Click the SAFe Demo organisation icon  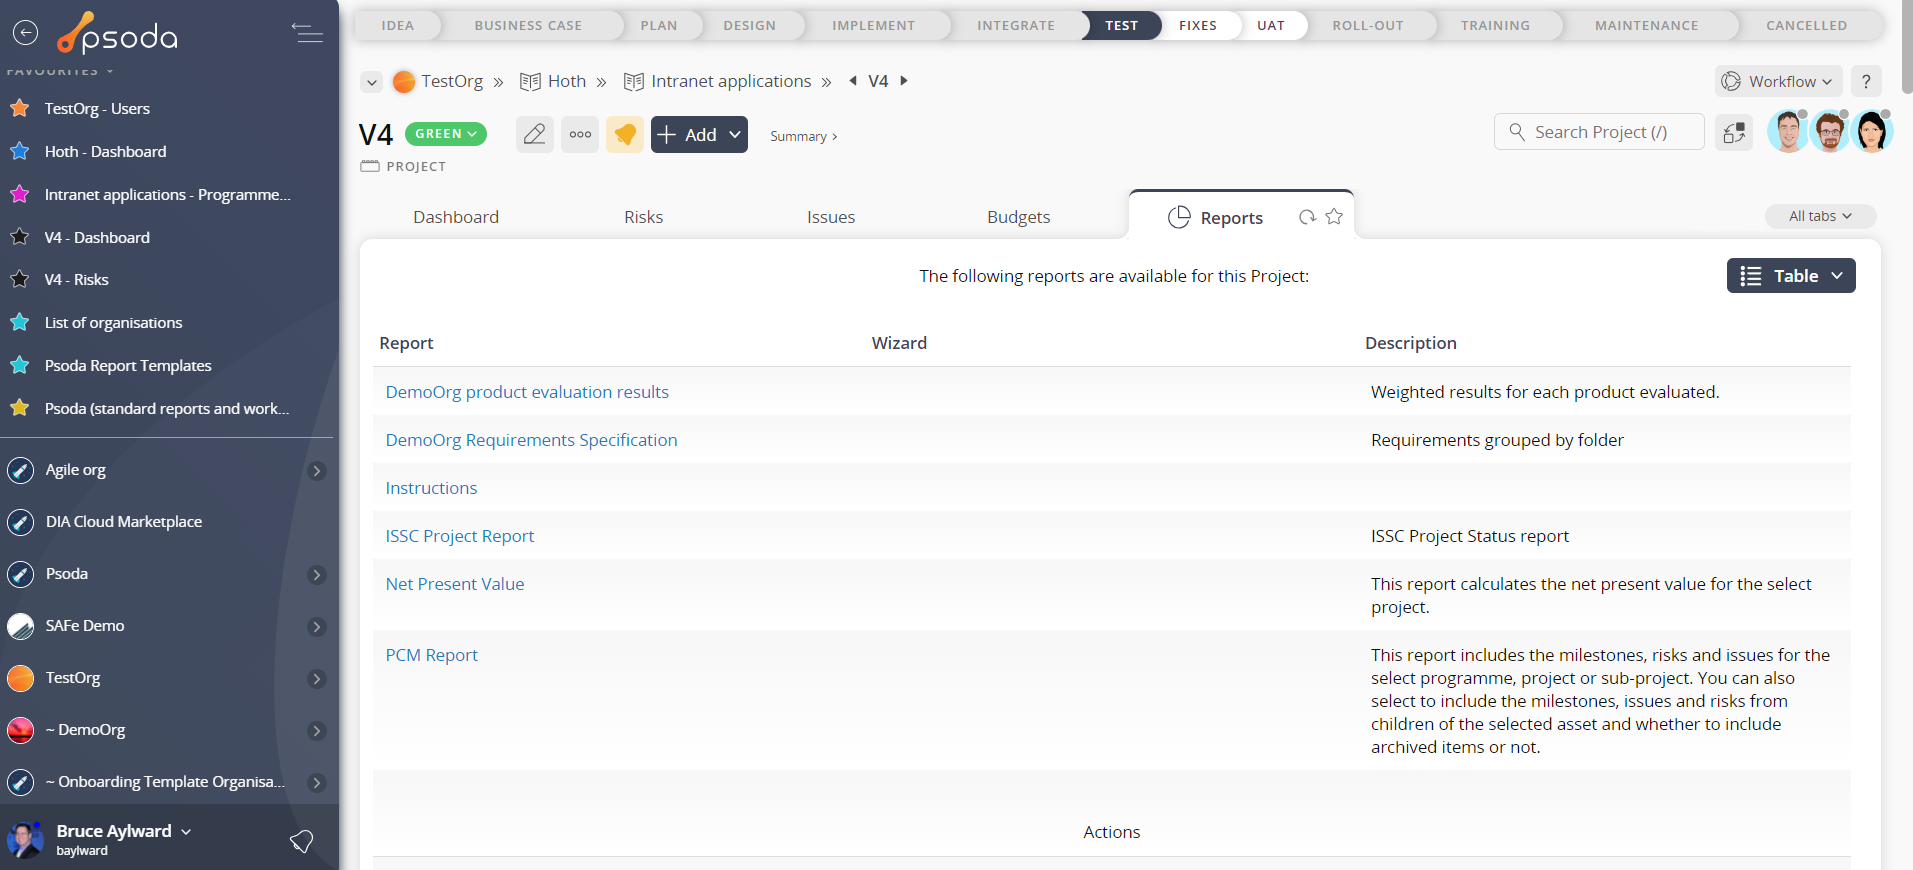[x=20, y=626]
